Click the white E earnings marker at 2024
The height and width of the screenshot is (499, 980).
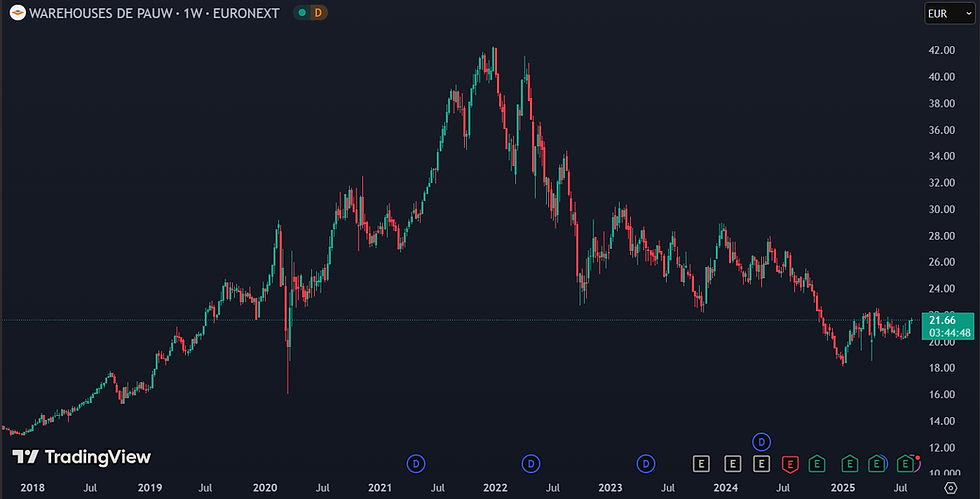(x=732, y=464)
